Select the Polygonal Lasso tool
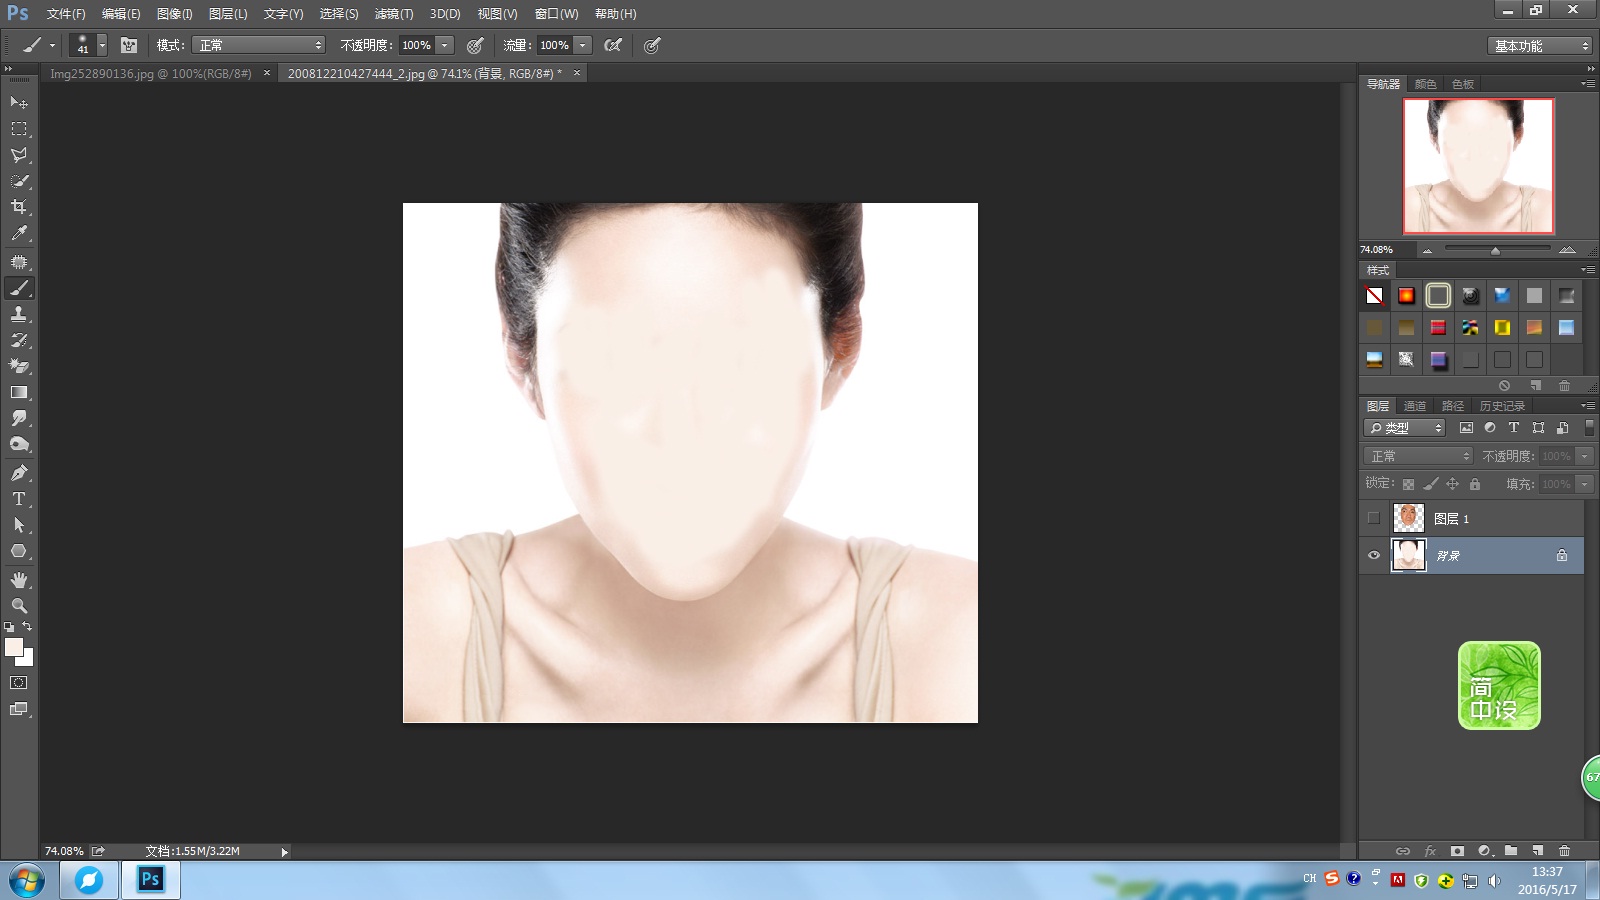 tap(19, 155)
